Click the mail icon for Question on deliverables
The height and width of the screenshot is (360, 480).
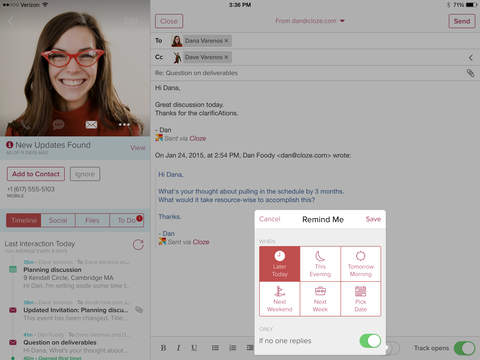(x=13, y=342)
